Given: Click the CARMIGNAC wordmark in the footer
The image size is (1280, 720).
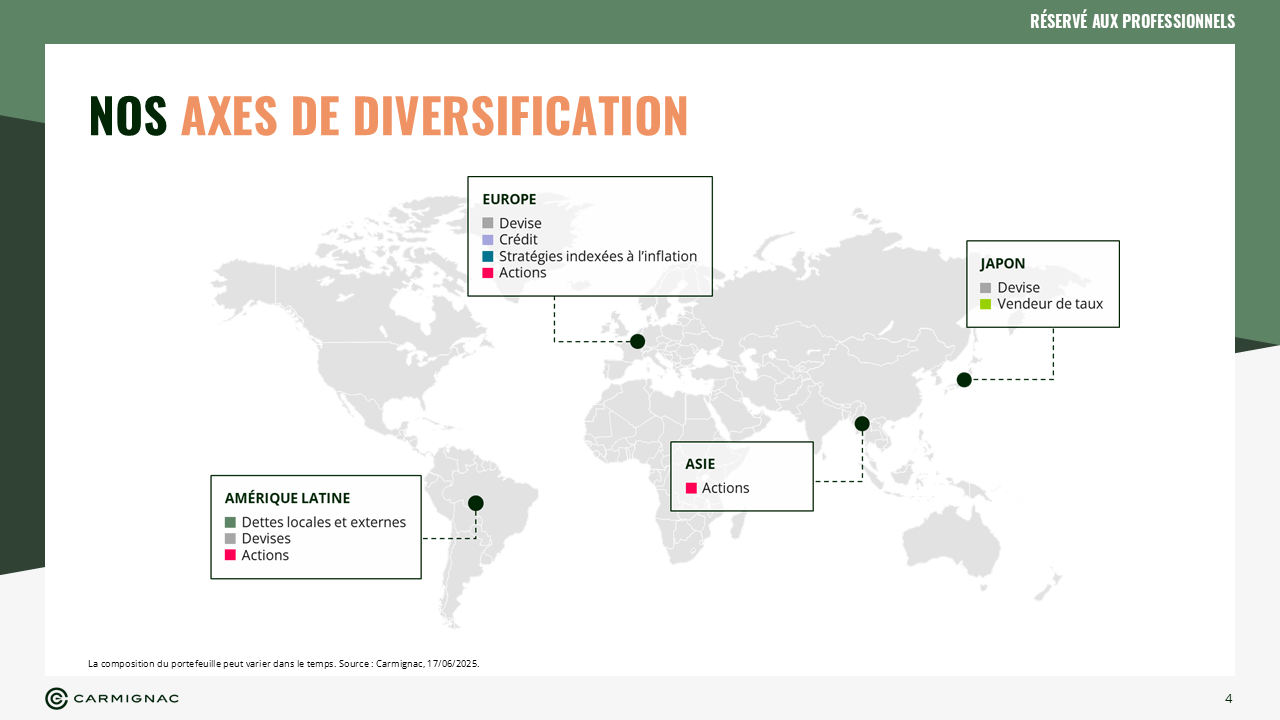Looking at the screenshot, I should 126,698.
